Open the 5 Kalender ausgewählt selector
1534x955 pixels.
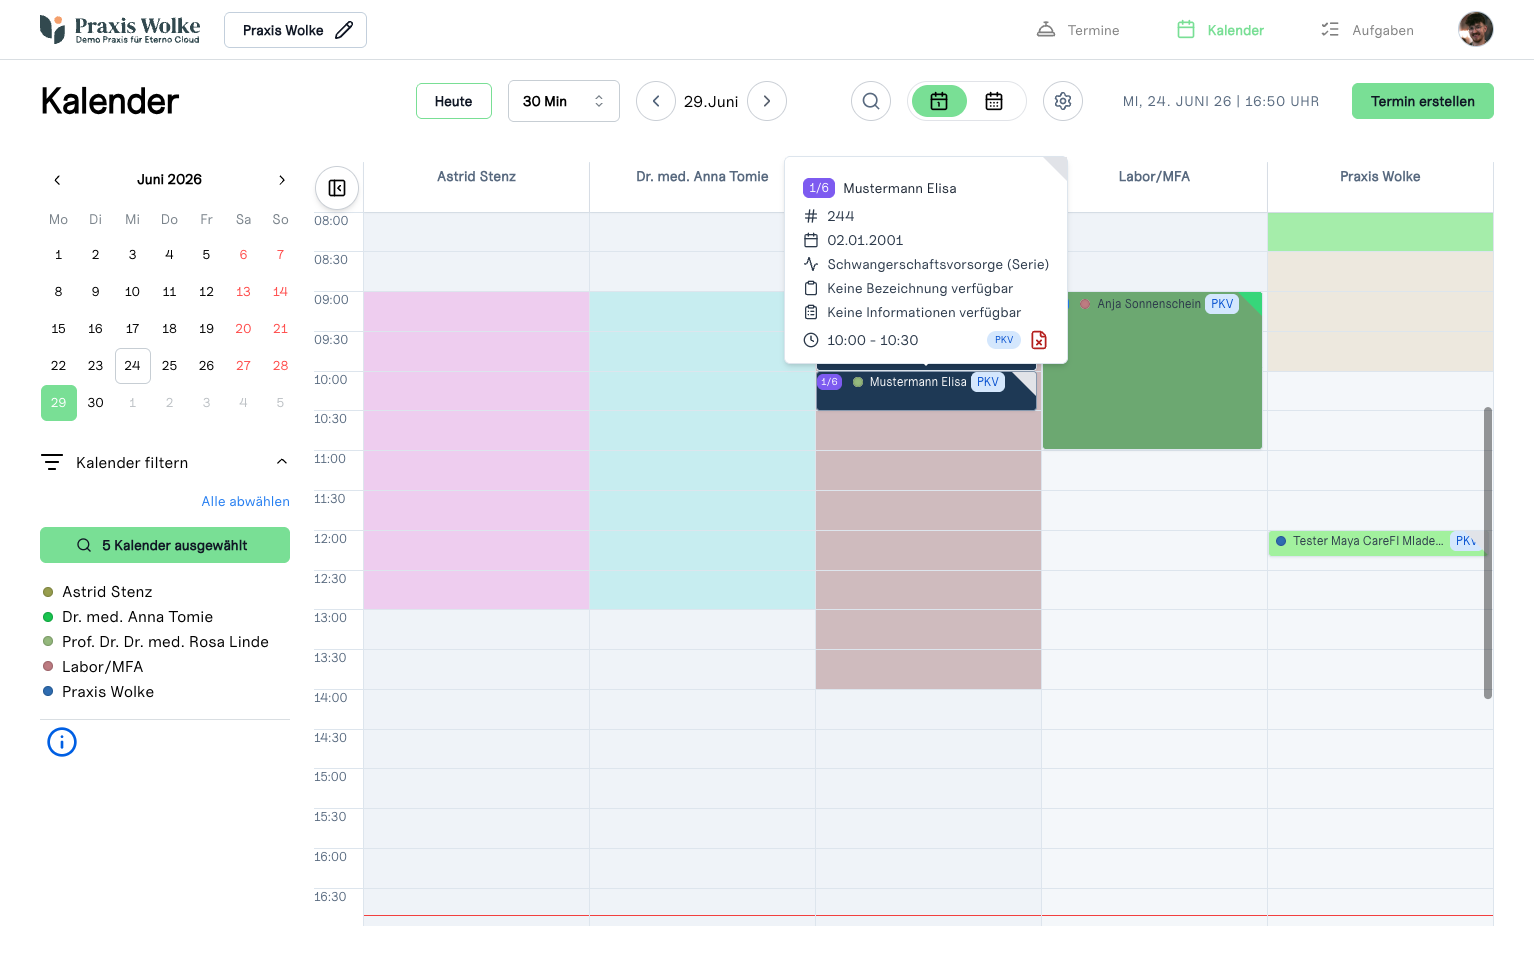(165, 545)
